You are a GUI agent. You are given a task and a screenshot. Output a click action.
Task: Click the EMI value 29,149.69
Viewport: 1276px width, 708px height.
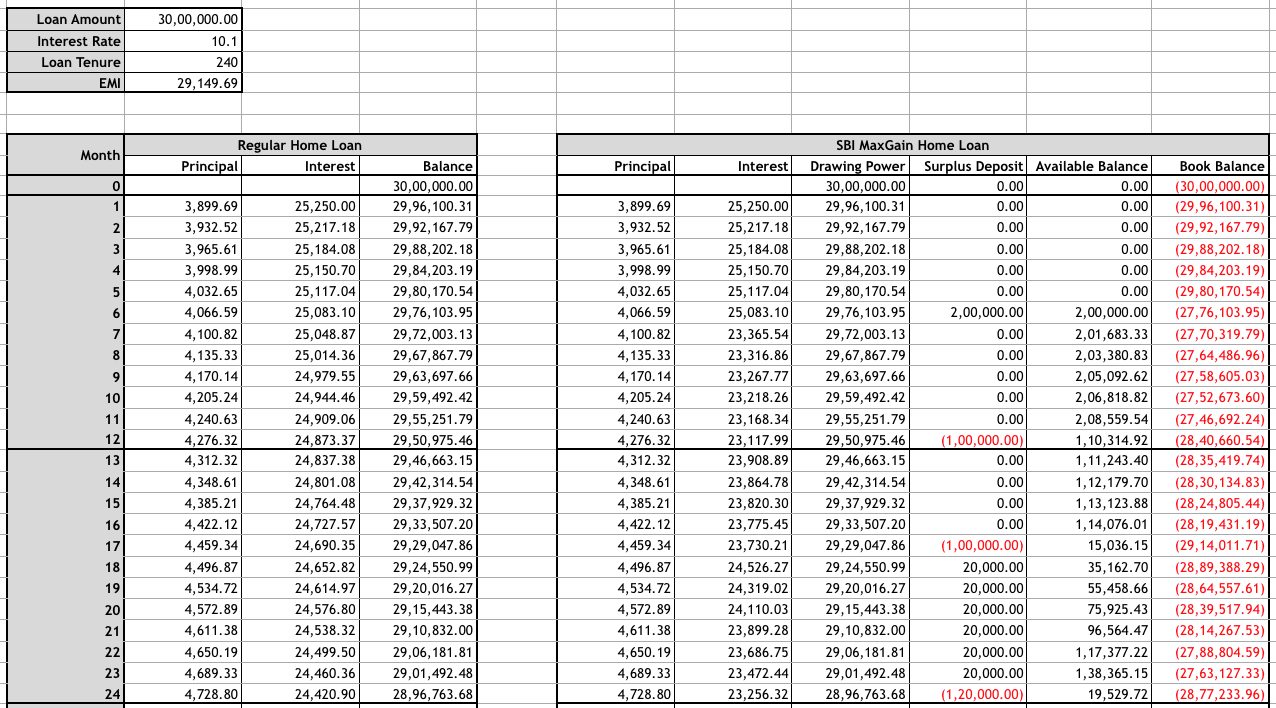click(183, 83)
